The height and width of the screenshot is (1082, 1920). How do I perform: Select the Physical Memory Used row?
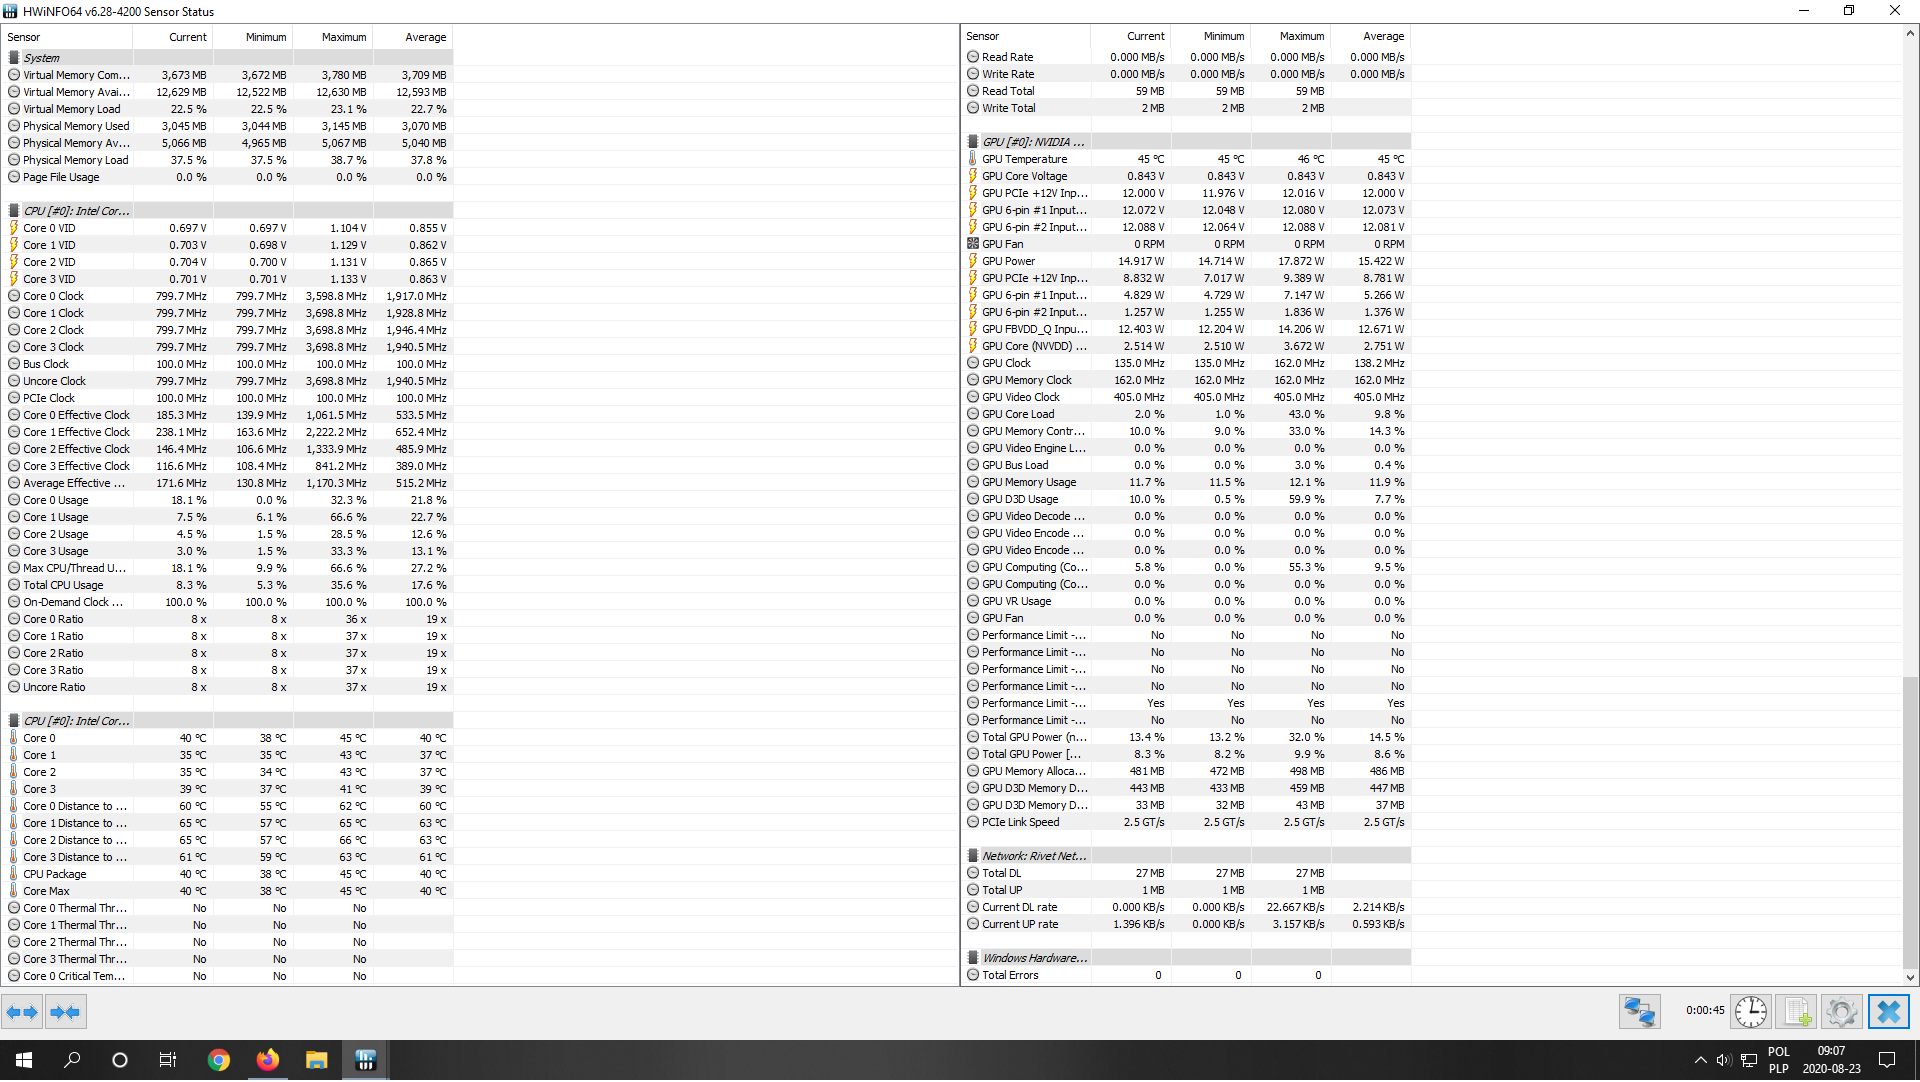click(228, 126)
